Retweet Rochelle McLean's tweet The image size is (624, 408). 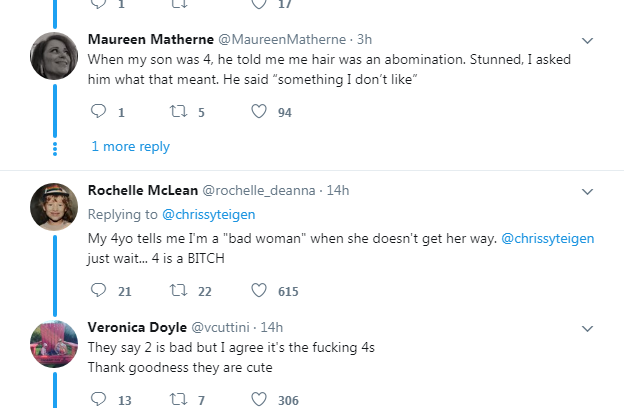click(x=178, y=290)
